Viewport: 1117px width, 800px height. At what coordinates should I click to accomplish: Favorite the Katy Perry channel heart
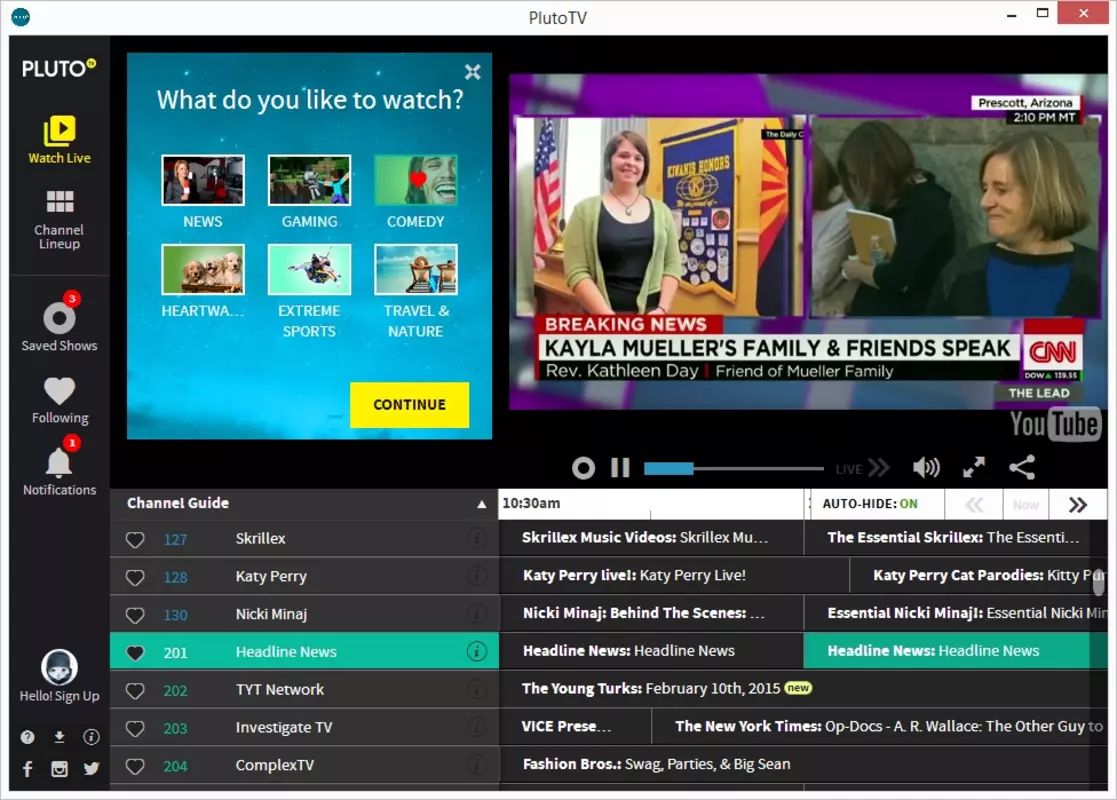135,578
